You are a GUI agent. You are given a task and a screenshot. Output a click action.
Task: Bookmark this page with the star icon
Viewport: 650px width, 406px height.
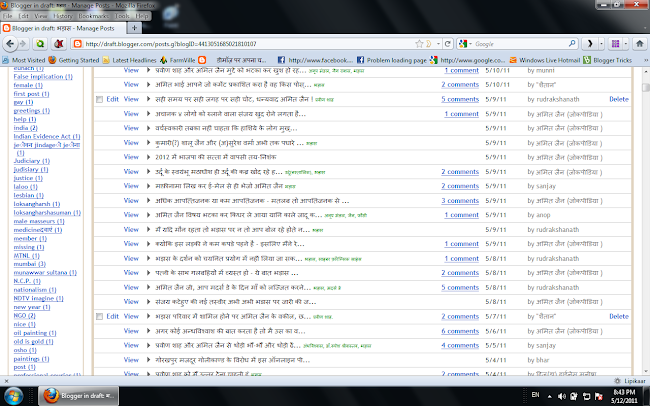tap(419, 44)
